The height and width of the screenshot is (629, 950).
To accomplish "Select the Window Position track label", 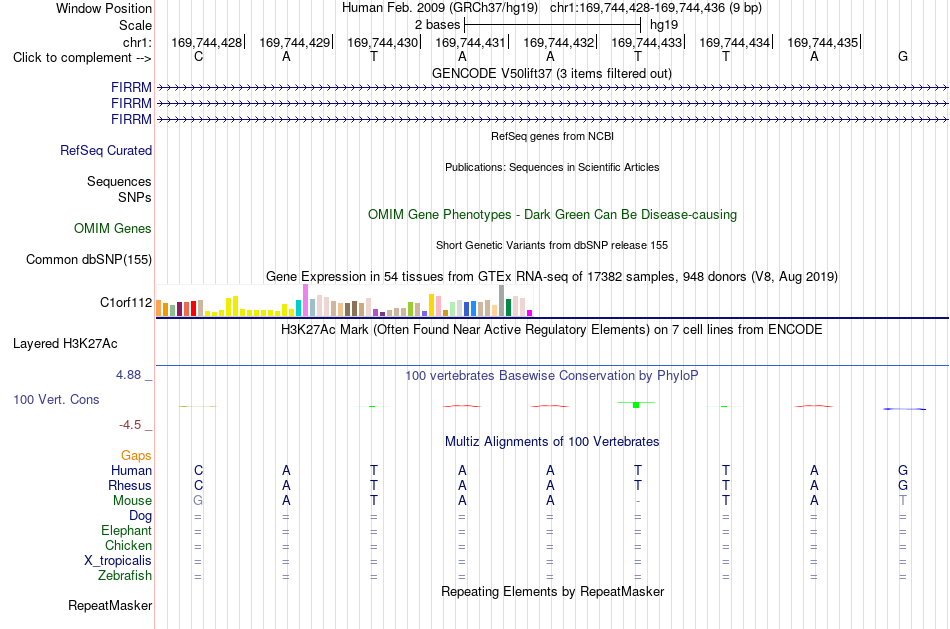I will pyautogui.click(x=104, y=8).
